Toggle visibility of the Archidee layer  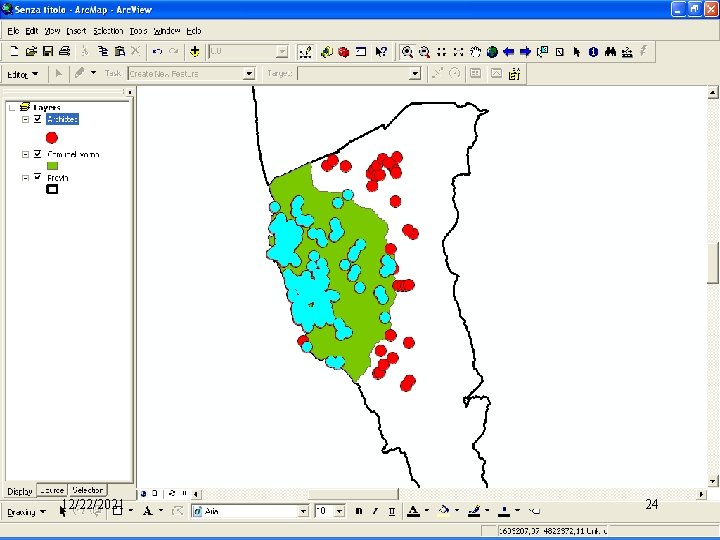coord(38,119)
